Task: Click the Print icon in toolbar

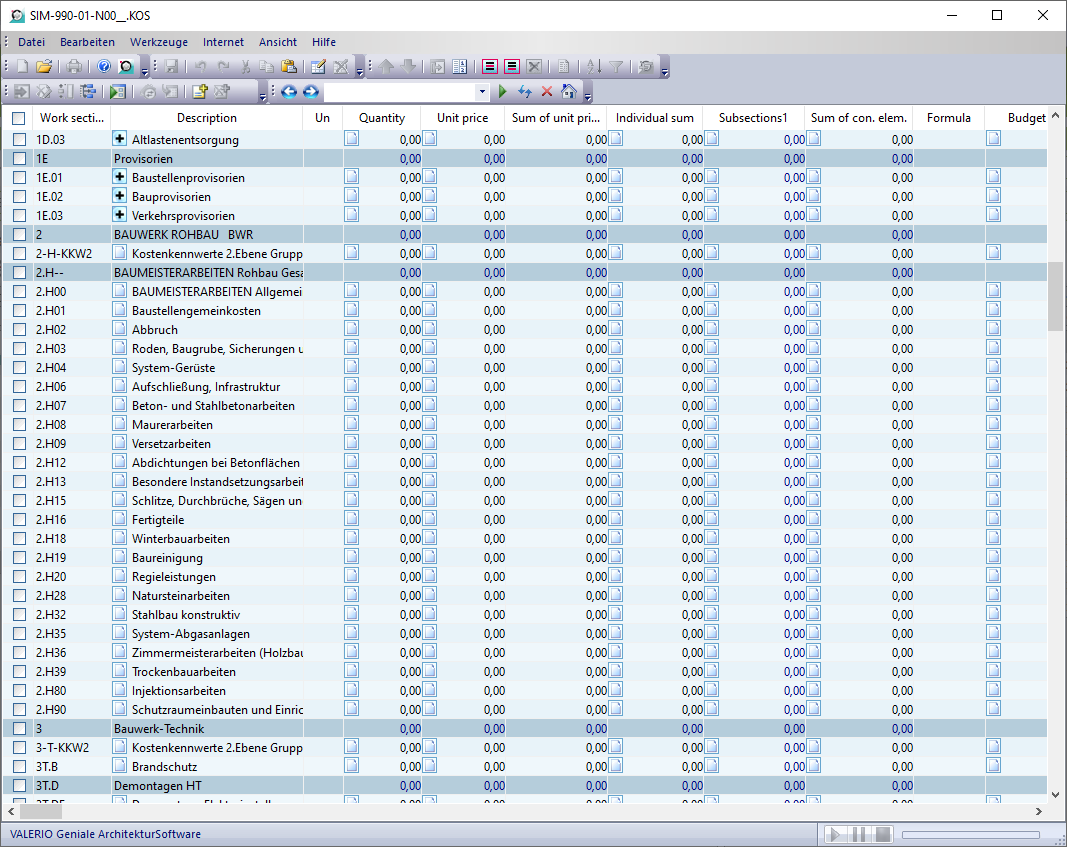Action: tap(74, 67)
